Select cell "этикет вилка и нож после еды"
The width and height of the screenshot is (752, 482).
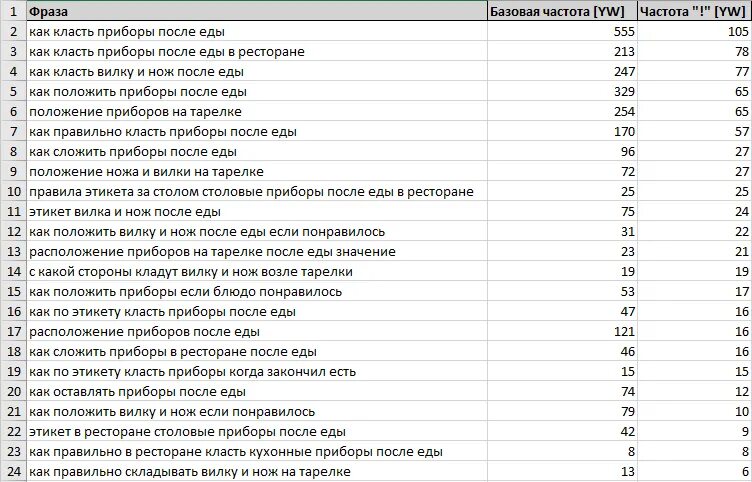[x=257, y=212]
